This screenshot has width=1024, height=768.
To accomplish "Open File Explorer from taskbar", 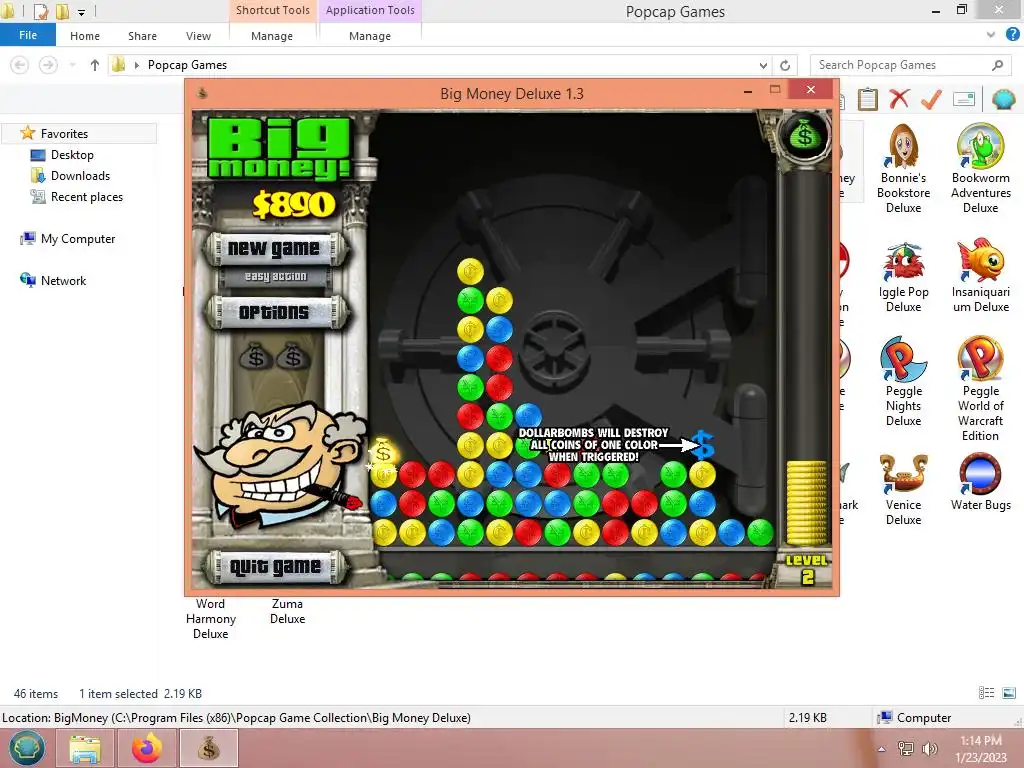I will click(85, 748).
